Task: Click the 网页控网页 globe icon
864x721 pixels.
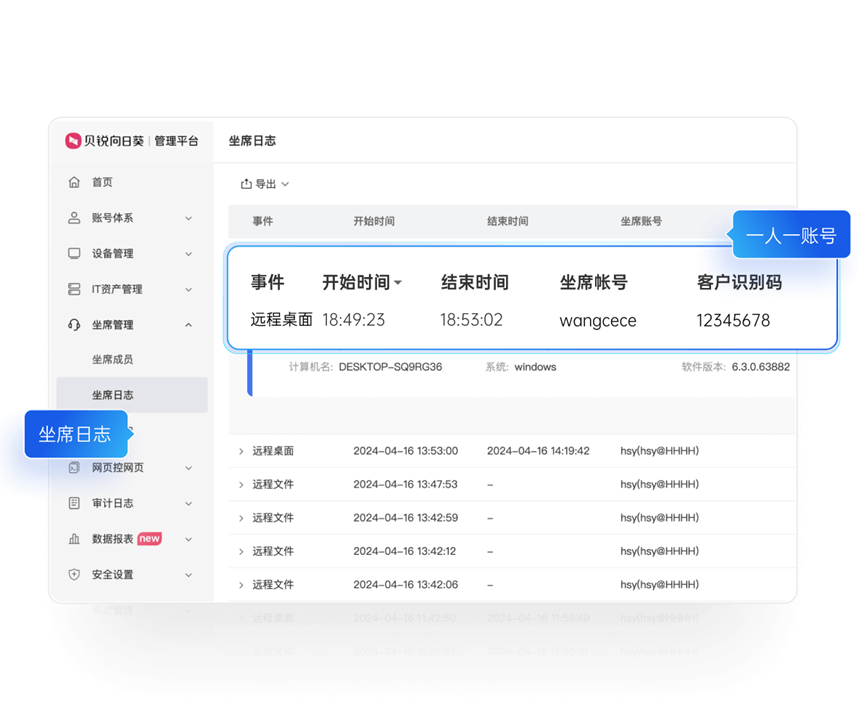Action: click(74, 467)
